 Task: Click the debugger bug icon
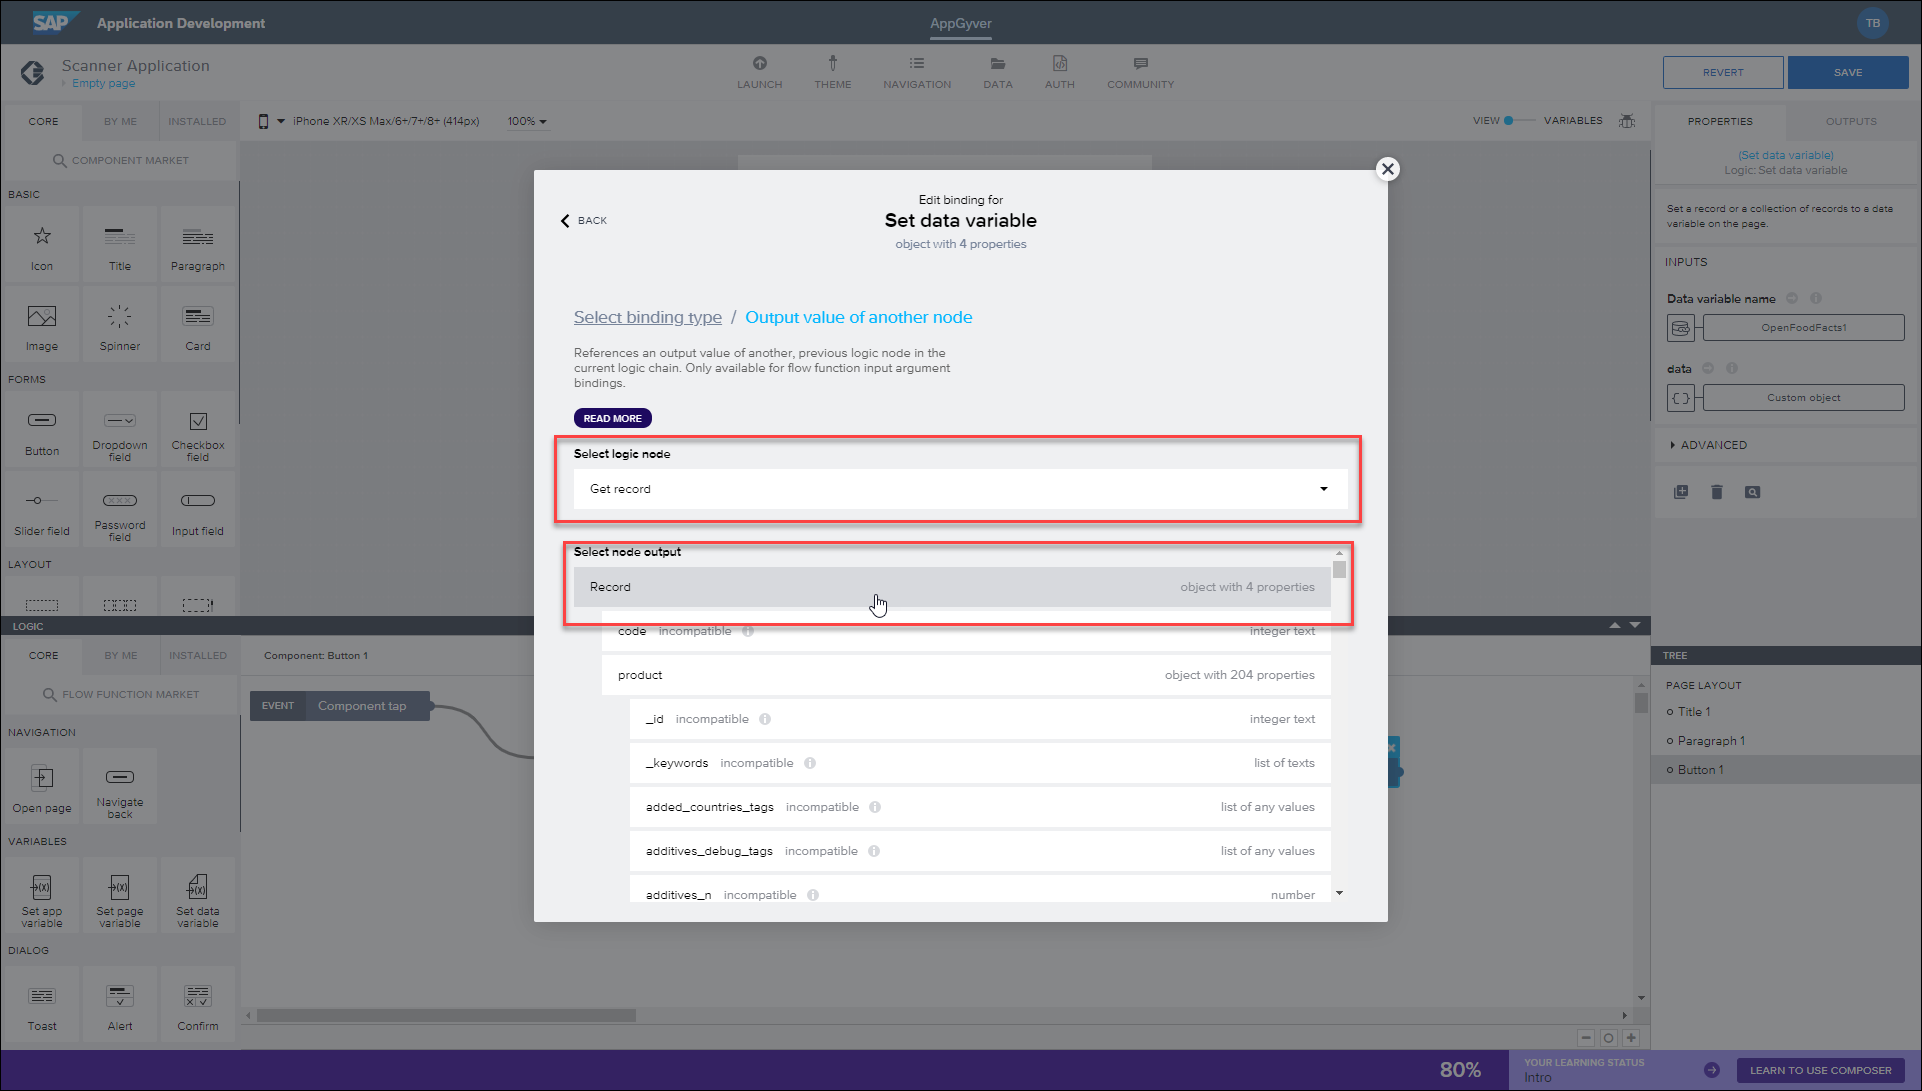[1627, 121]
